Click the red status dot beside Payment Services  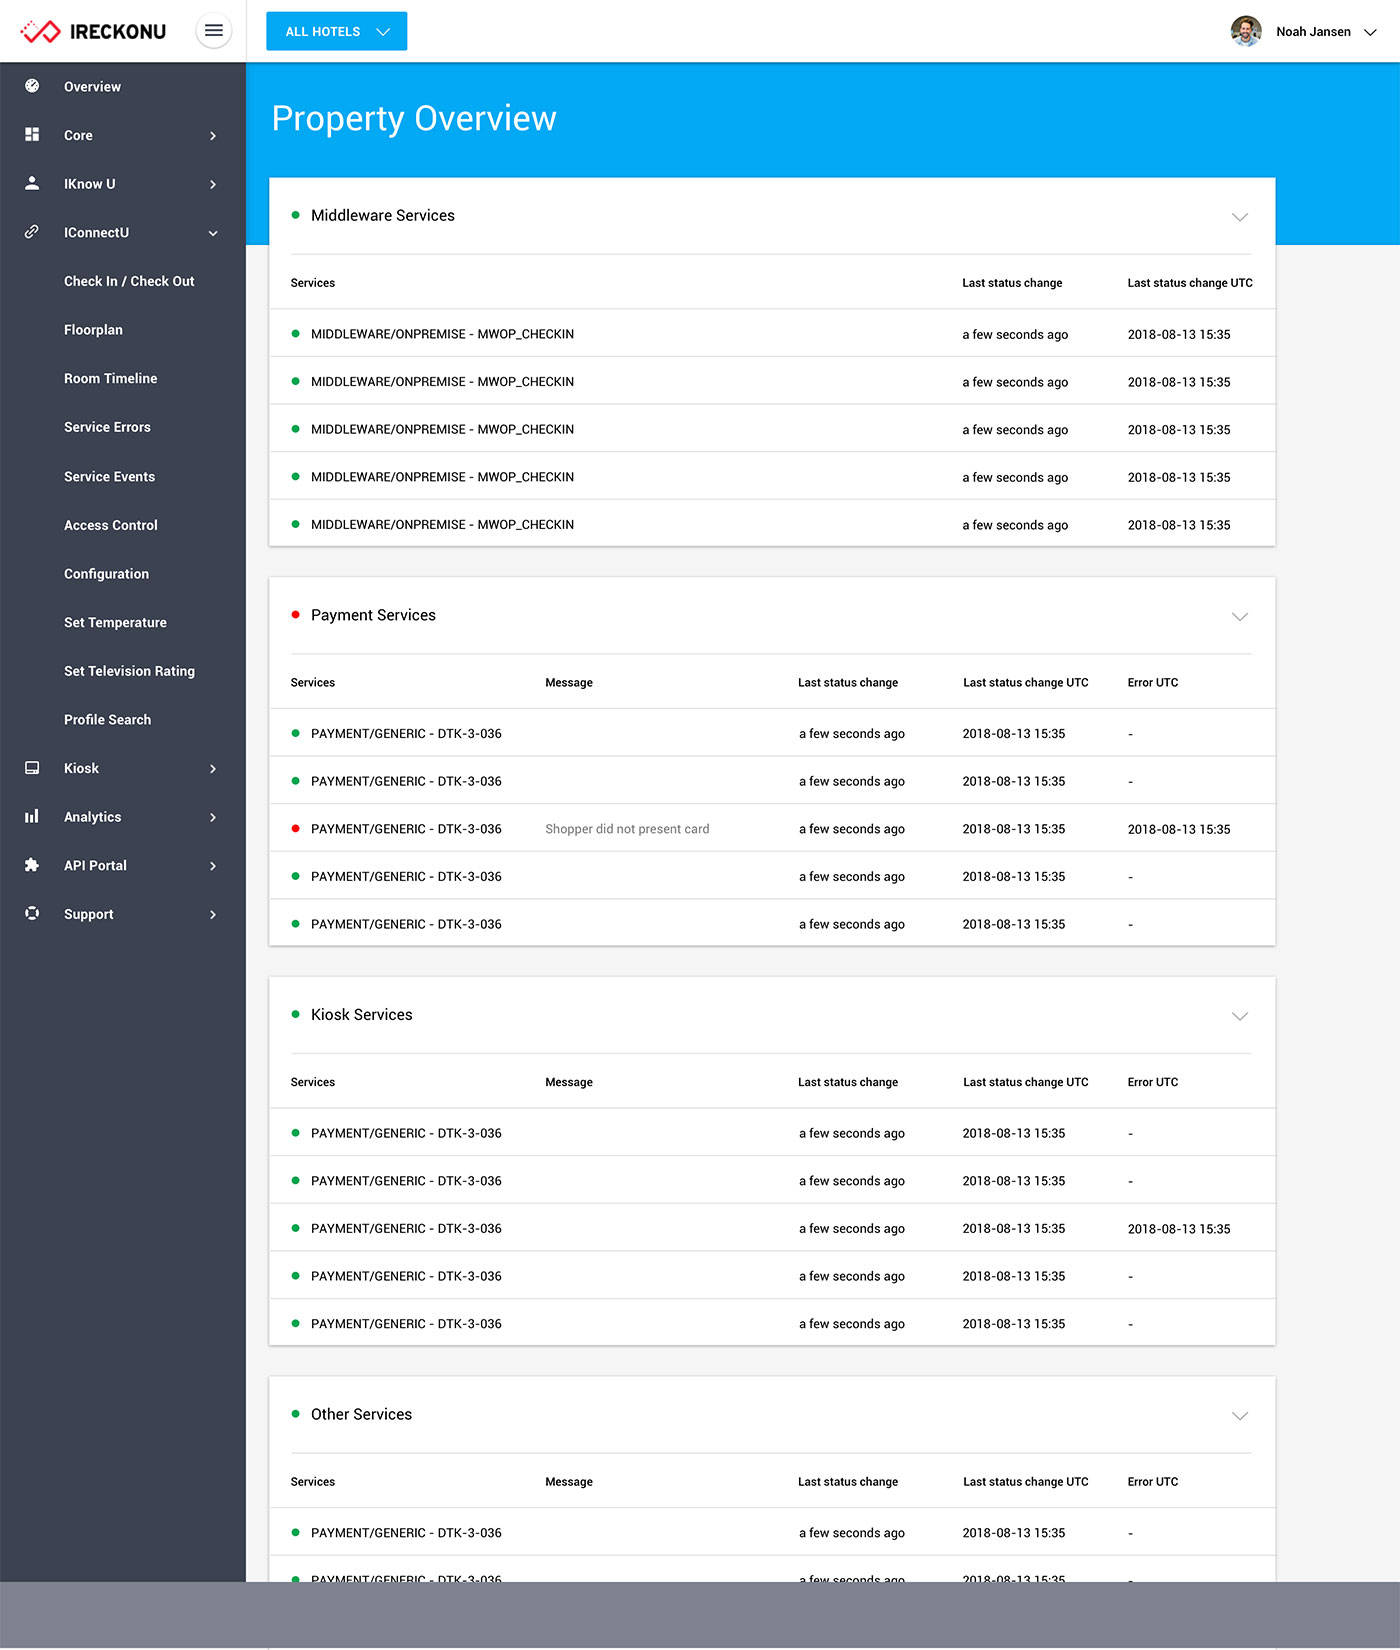pyautogui.click(x=295, y=615)
